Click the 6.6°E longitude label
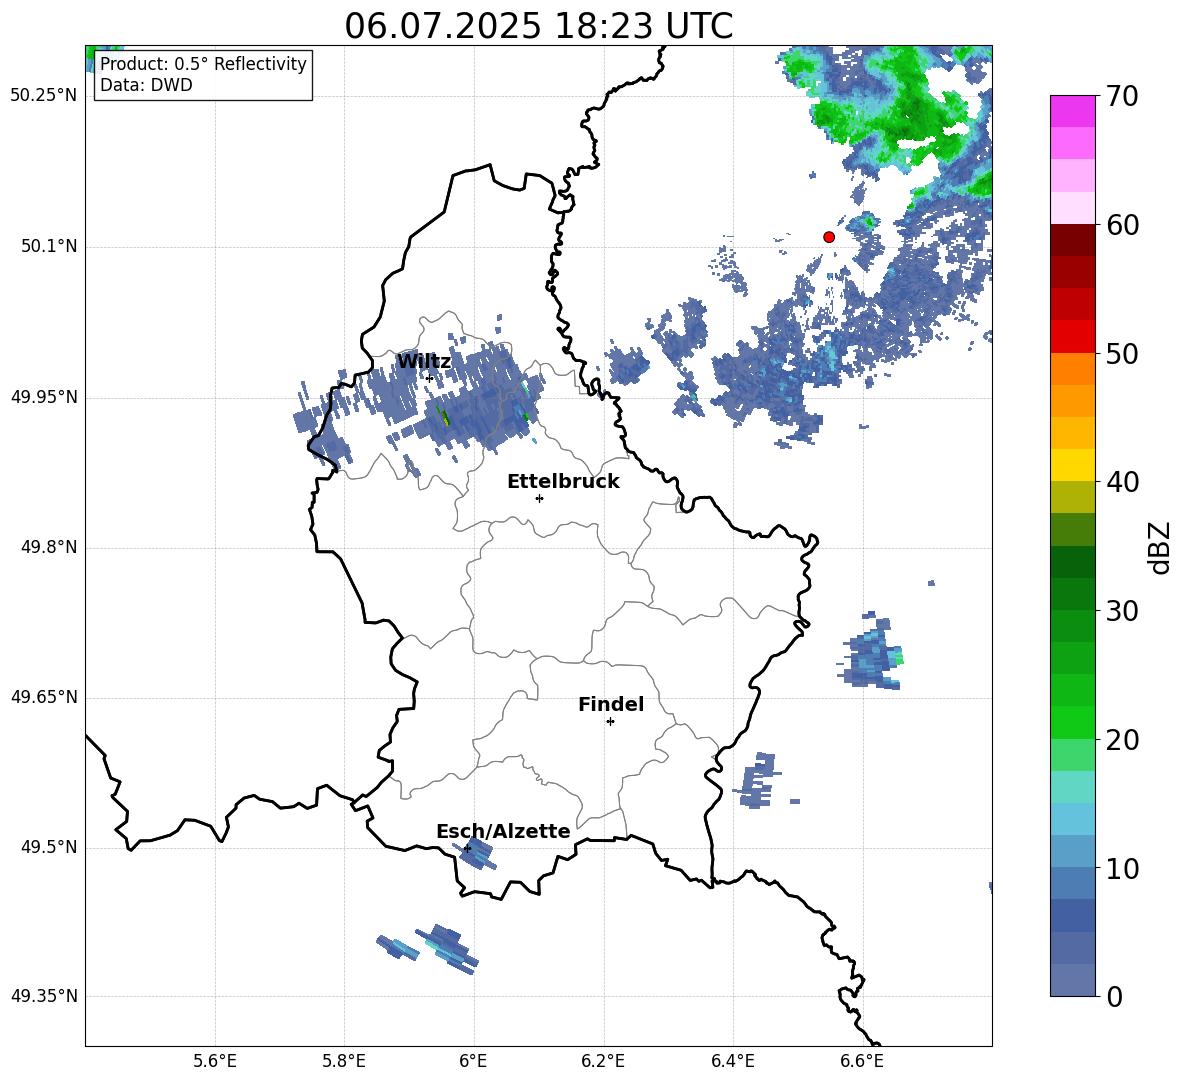 coord(862,1061)
